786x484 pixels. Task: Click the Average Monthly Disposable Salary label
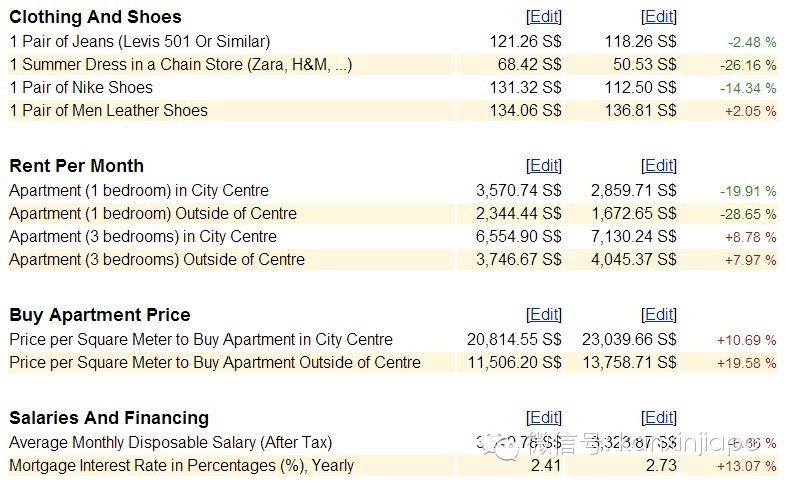tap(170, 443)
